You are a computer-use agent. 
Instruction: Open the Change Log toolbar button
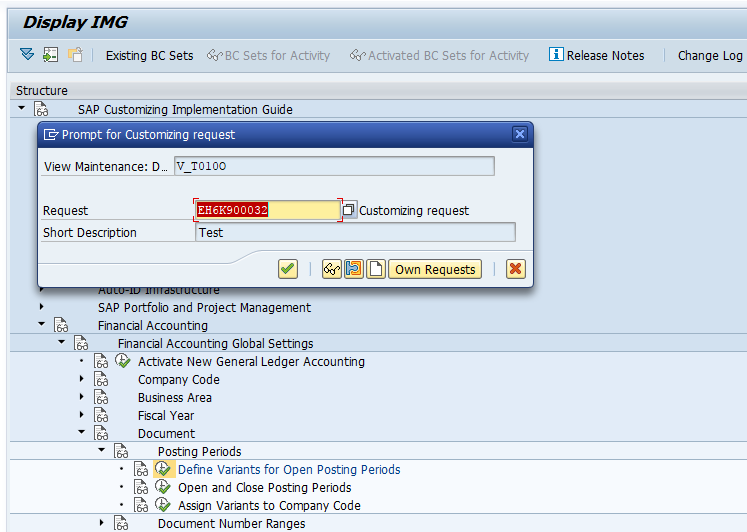click(709, 56)
